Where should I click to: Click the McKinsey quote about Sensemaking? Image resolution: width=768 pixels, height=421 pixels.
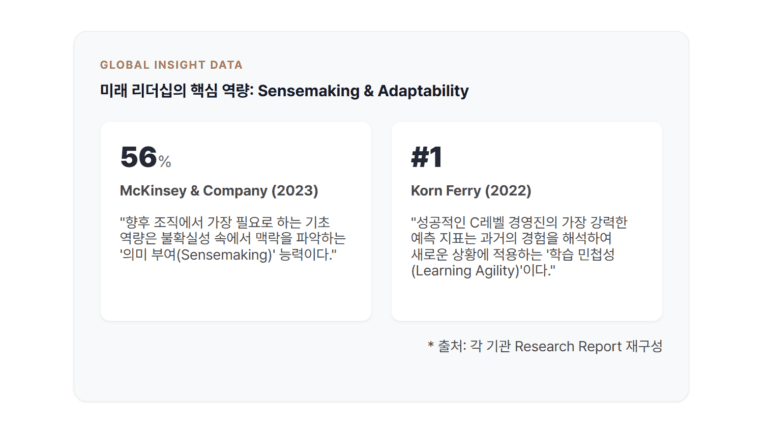[233, 238]
